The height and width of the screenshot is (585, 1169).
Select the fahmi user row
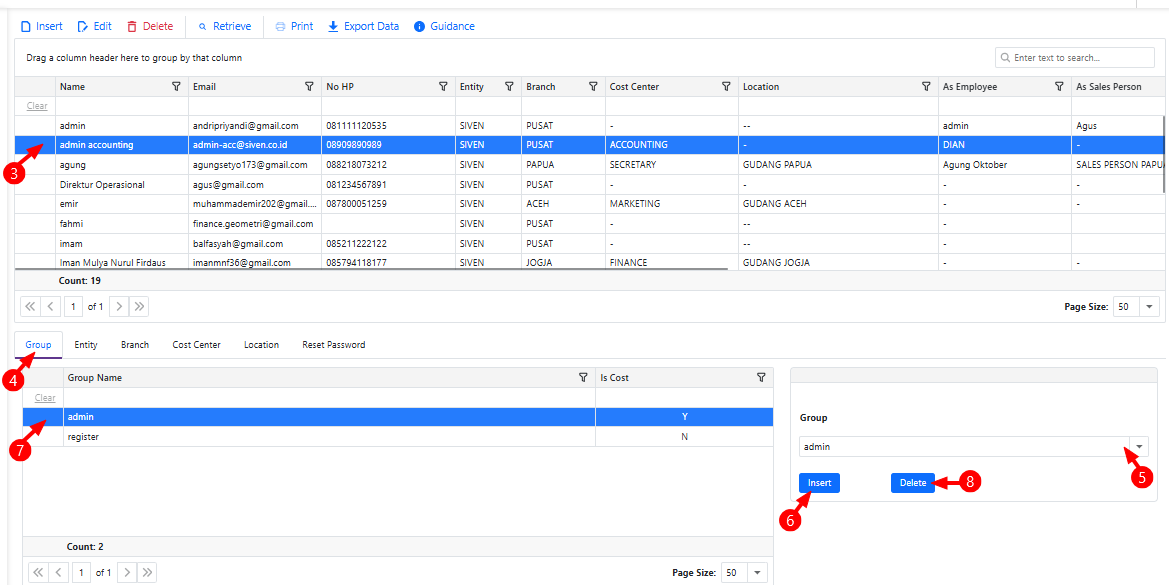(589, 224)
